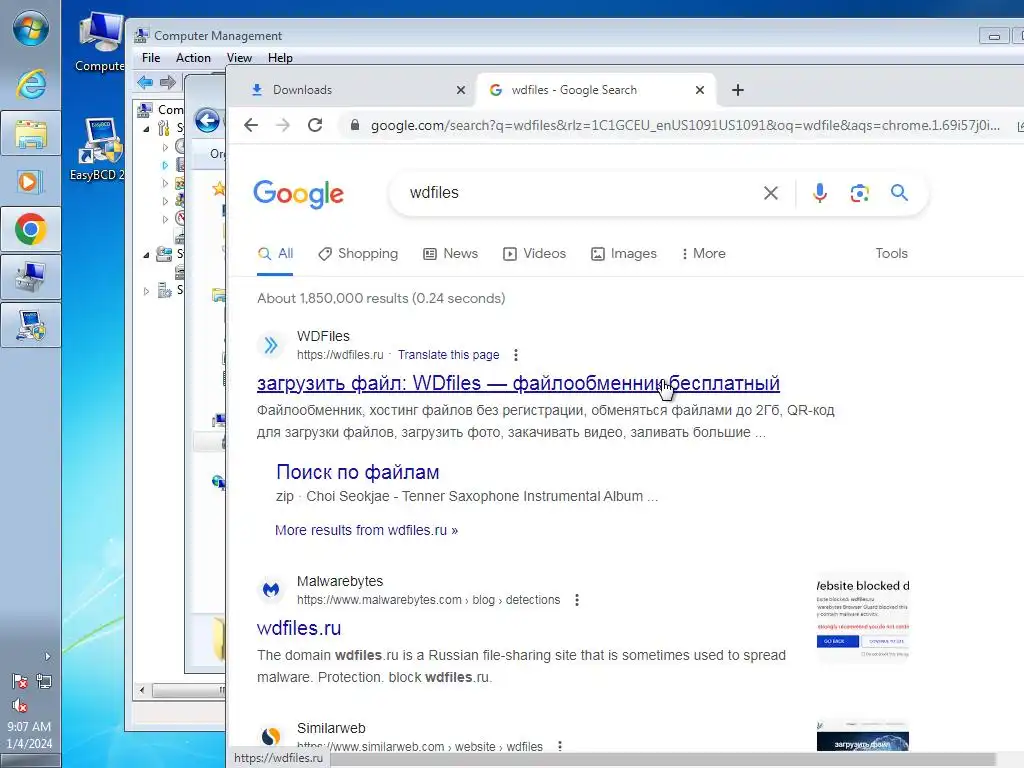Screen dimensions: 1024x768
Task: Open search Tools button
Action: [891, 253]
